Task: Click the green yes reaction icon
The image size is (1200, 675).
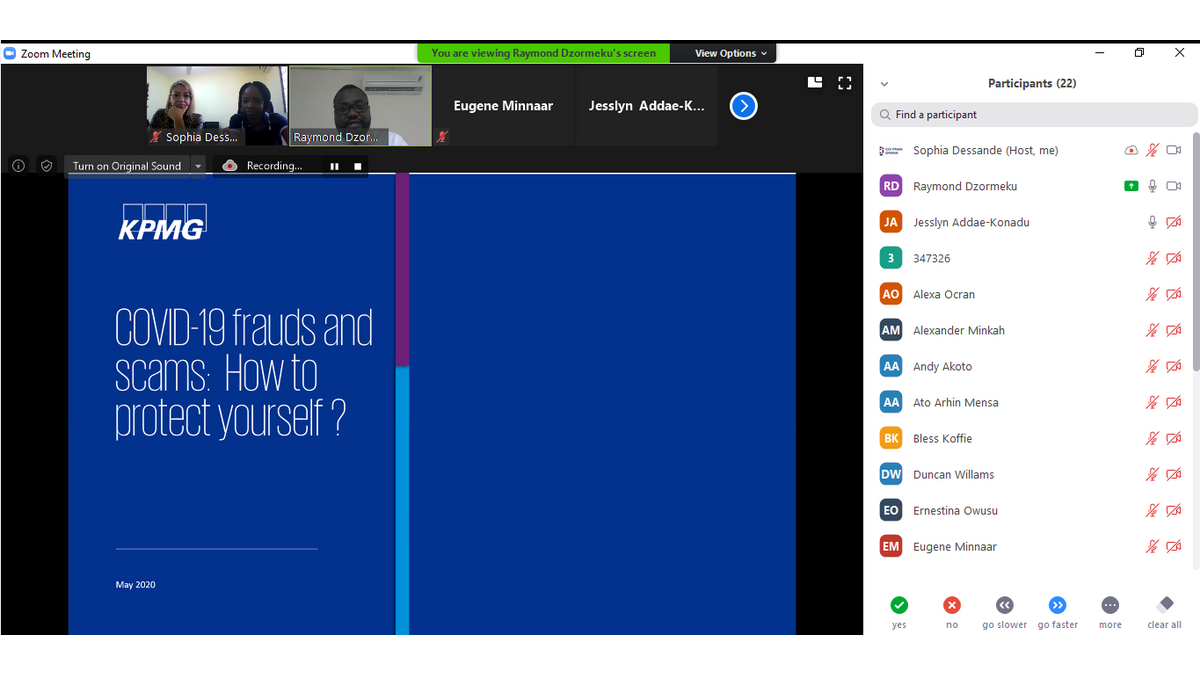Action: [899, 605]
